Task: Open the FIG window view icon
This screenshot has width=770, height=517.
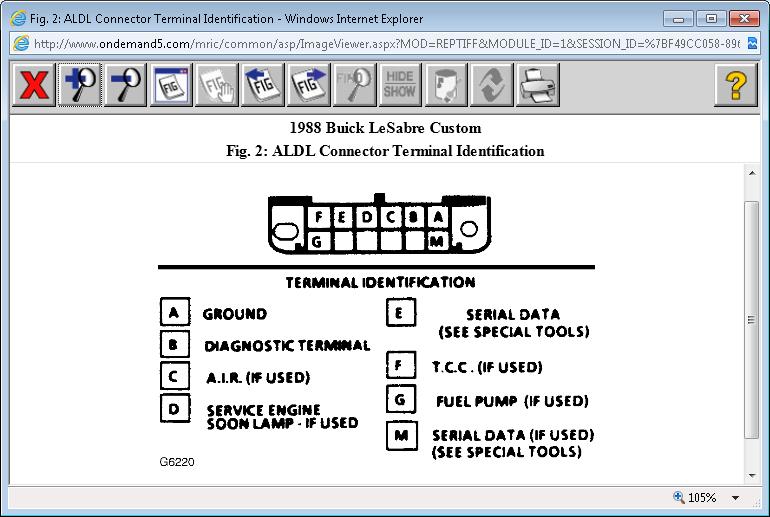Action: (x=171, y=85)
